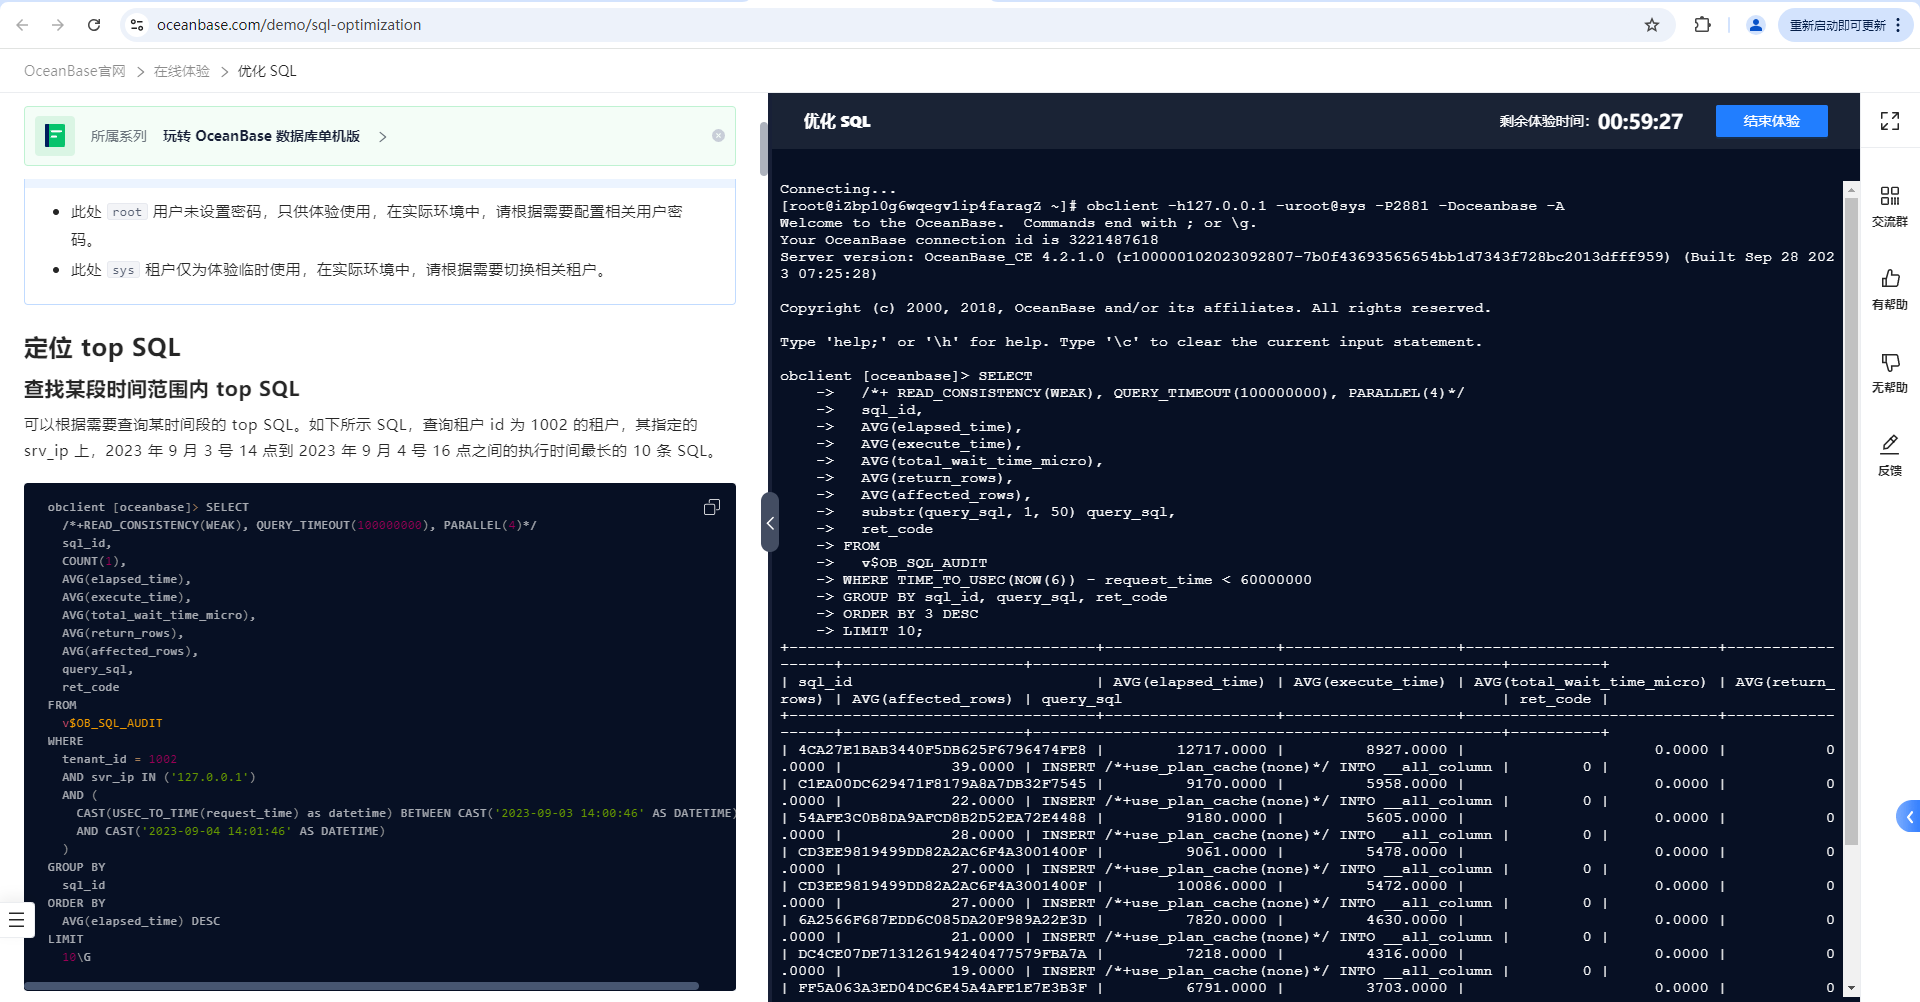Image resolution: width=1920 pixels, height=1002 pixels.
Task: Click sql_id 6A2566F687EDD6C085DA20F989A22E3D in the terminal
Action: pyautogui.click(x=942, y=920)
